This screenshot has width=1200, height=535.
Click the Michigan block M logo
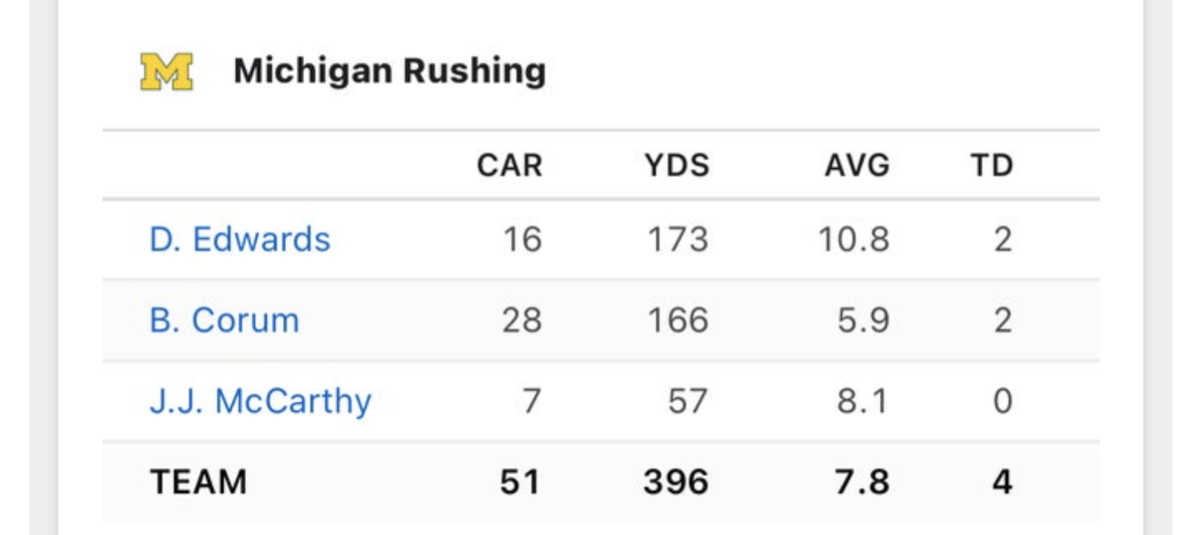tap(166, 72)
